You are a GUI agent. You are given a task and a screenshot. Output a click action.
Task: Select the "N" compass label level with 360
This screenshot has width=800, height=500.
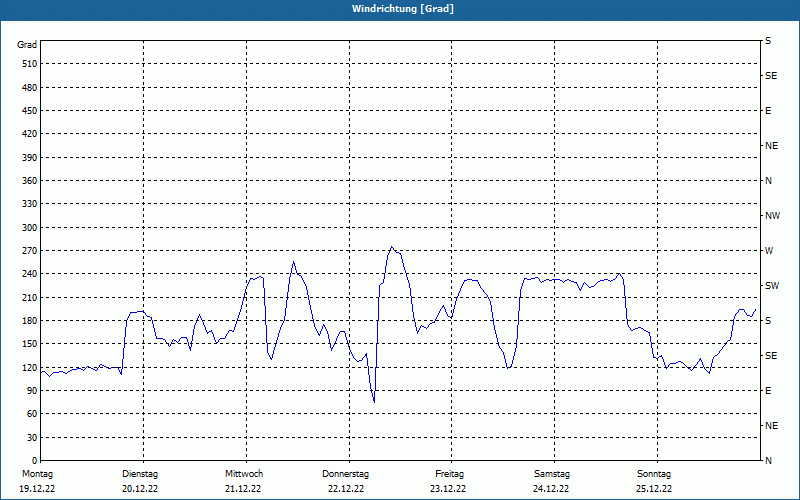pyautogui.click(x=768, y=181)
